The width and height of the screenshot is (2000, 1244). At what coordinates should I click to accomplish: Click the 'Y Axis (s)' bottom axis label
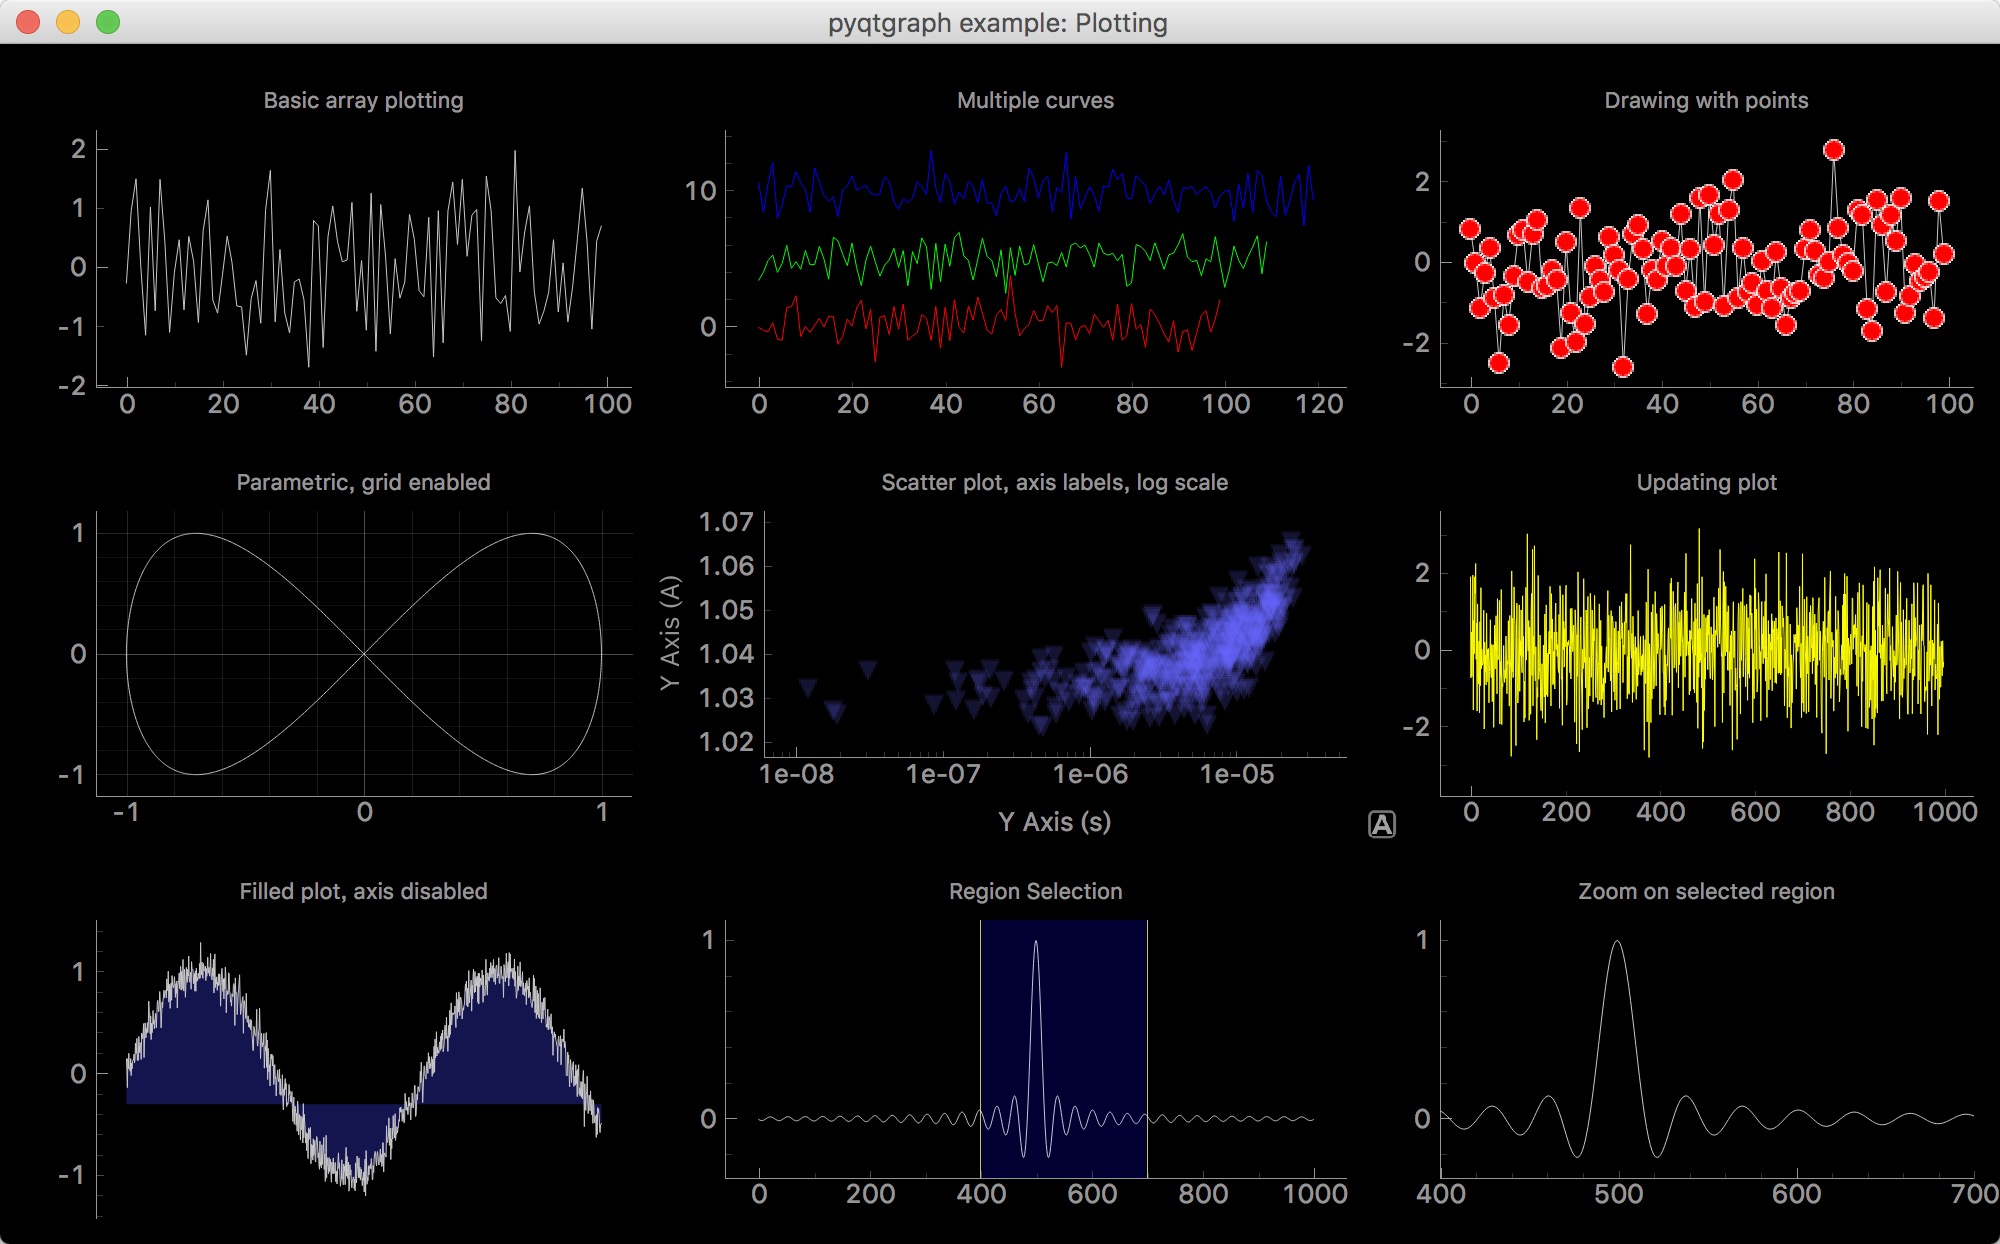click(1054, 822)
